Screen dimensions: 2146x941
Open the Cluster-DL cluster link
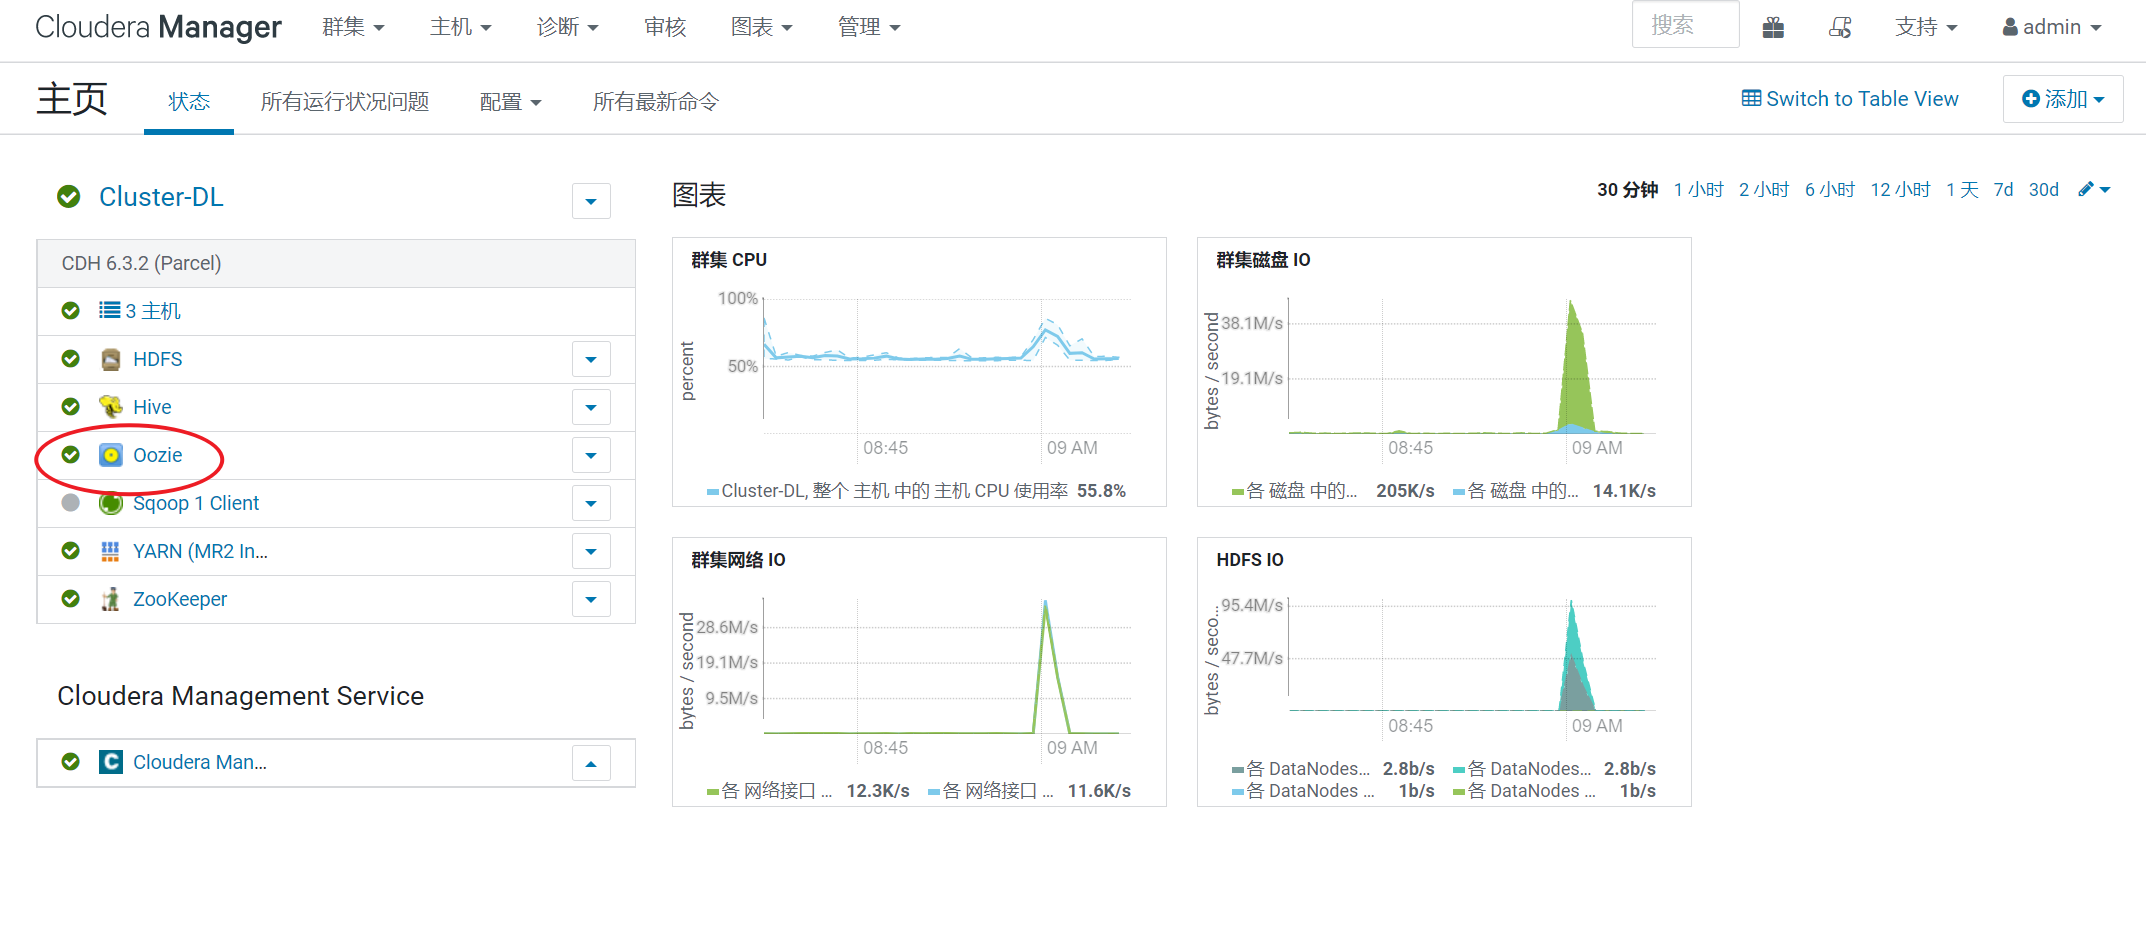161,196
